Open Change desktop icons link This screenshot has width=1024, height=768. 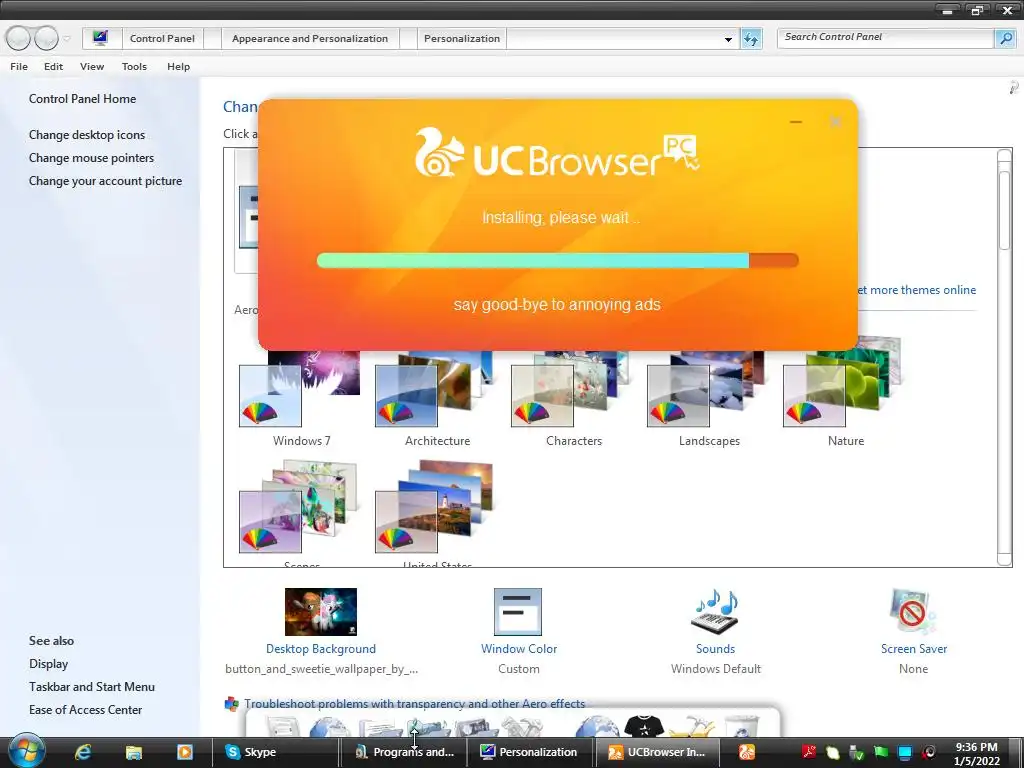coord(87,135)
